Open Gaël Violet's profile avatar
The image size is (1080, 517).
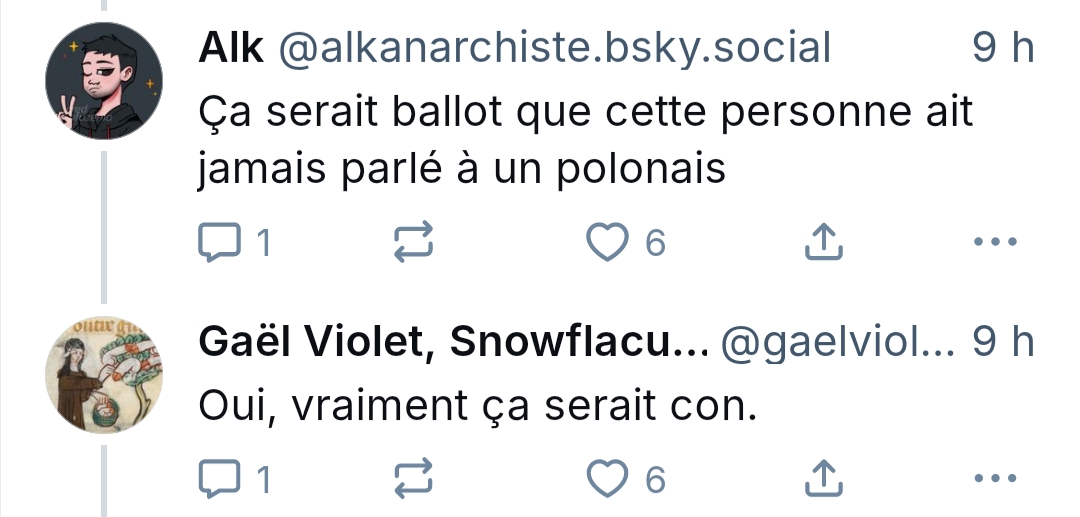(105, 375)
